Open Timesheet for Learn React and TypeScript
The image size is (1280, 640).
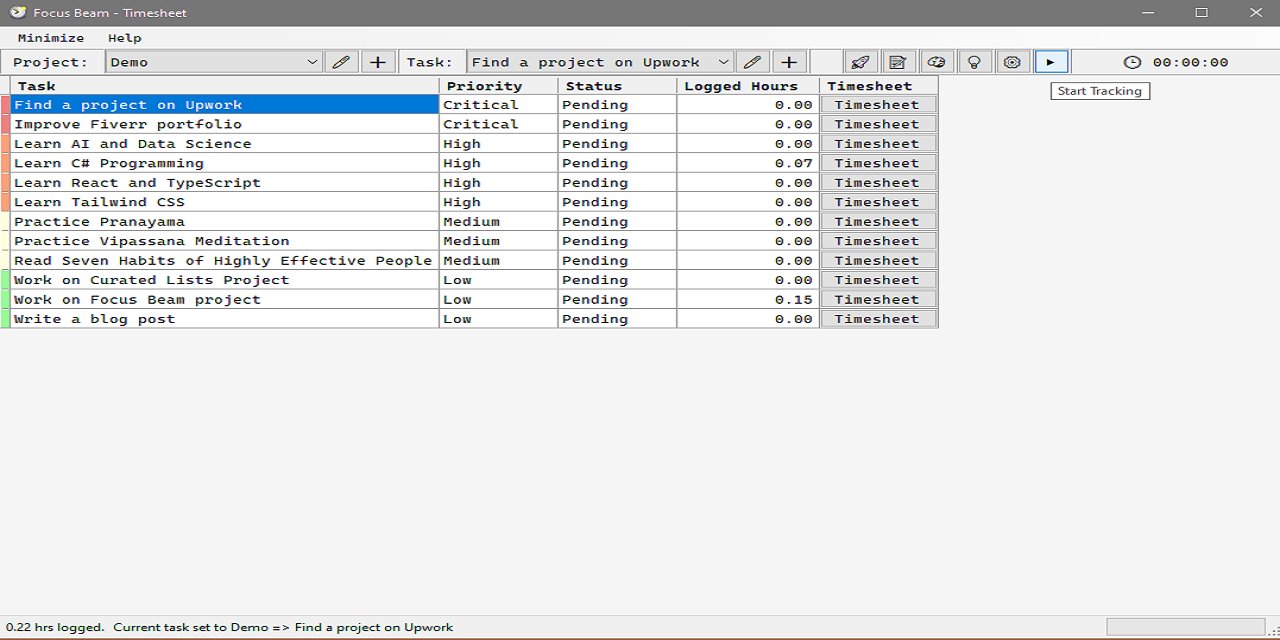point(878,183)
